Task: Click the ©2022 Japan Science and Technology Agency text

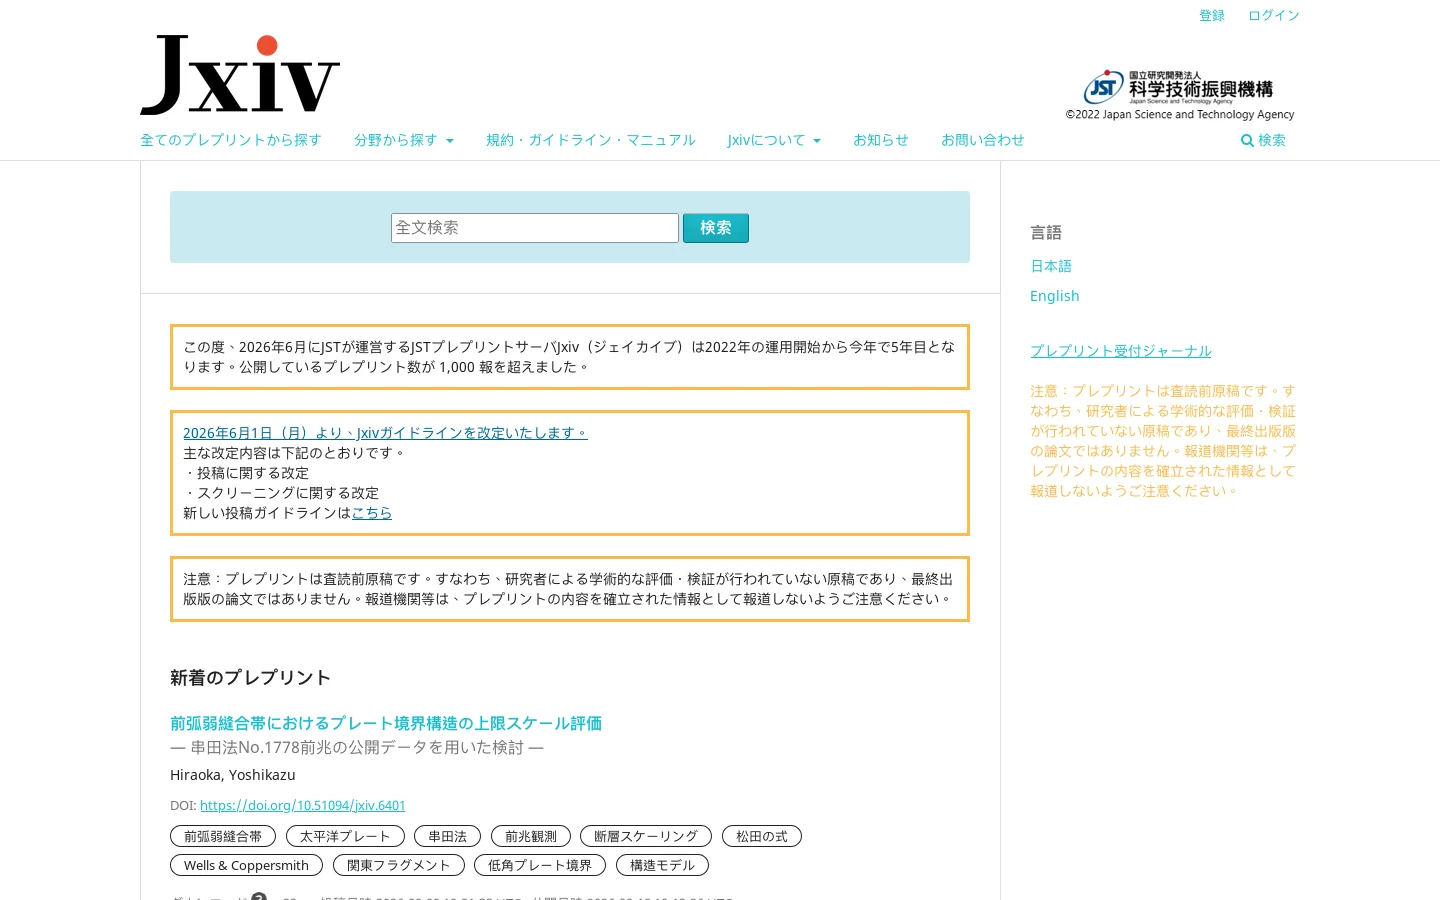Action: pyautogui.click(x=1180, y=115)
